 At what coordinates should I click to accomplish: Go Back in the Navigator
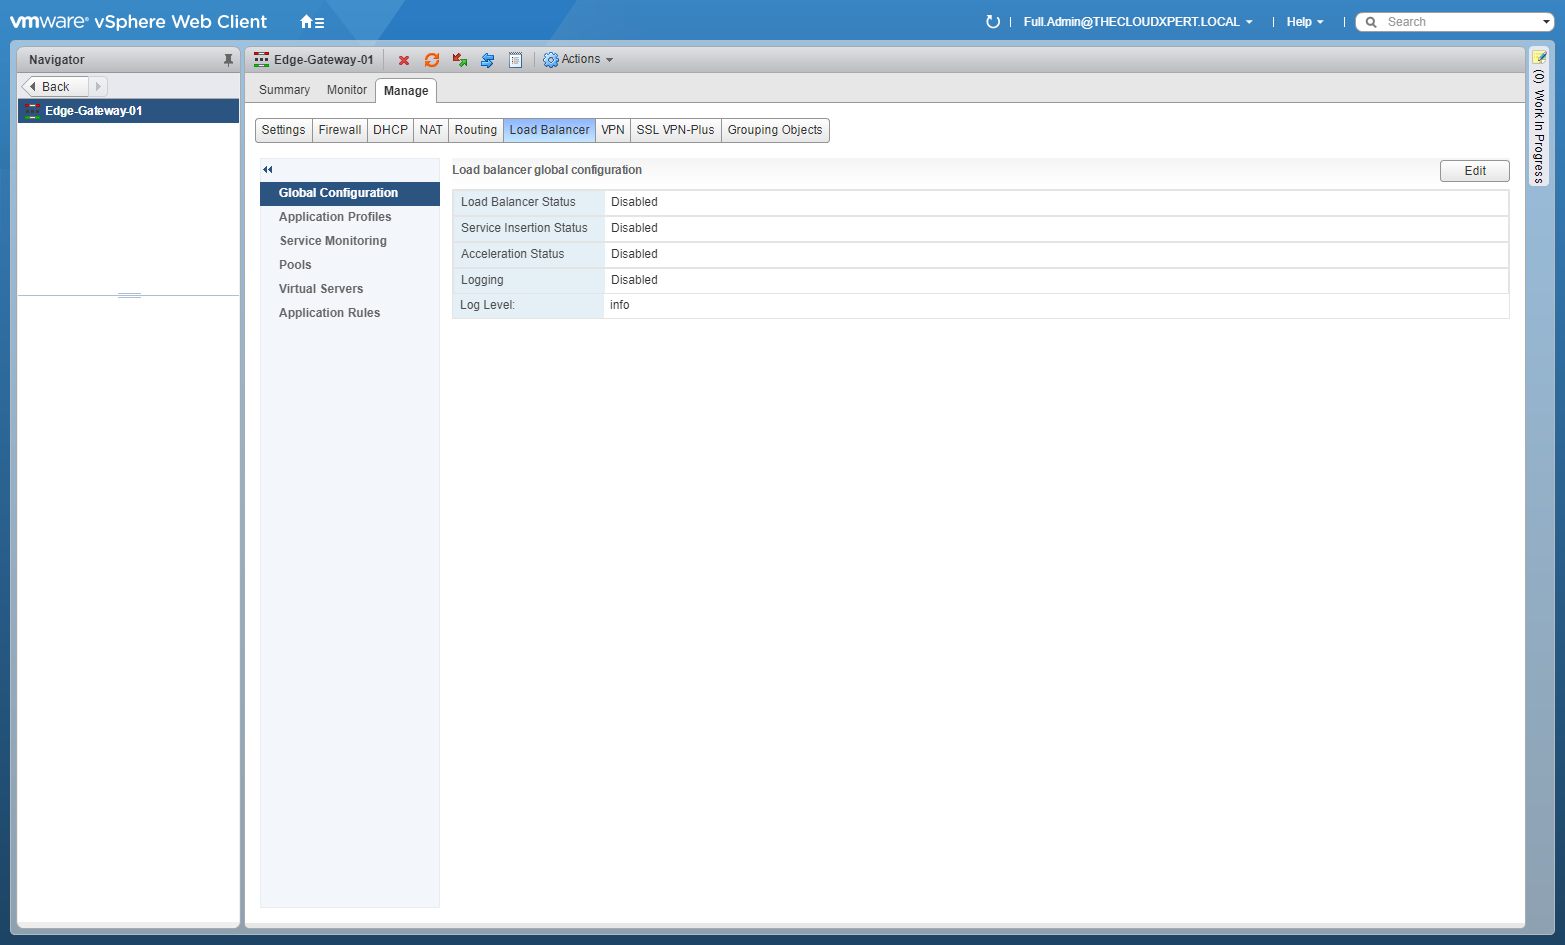coord(55,87)
